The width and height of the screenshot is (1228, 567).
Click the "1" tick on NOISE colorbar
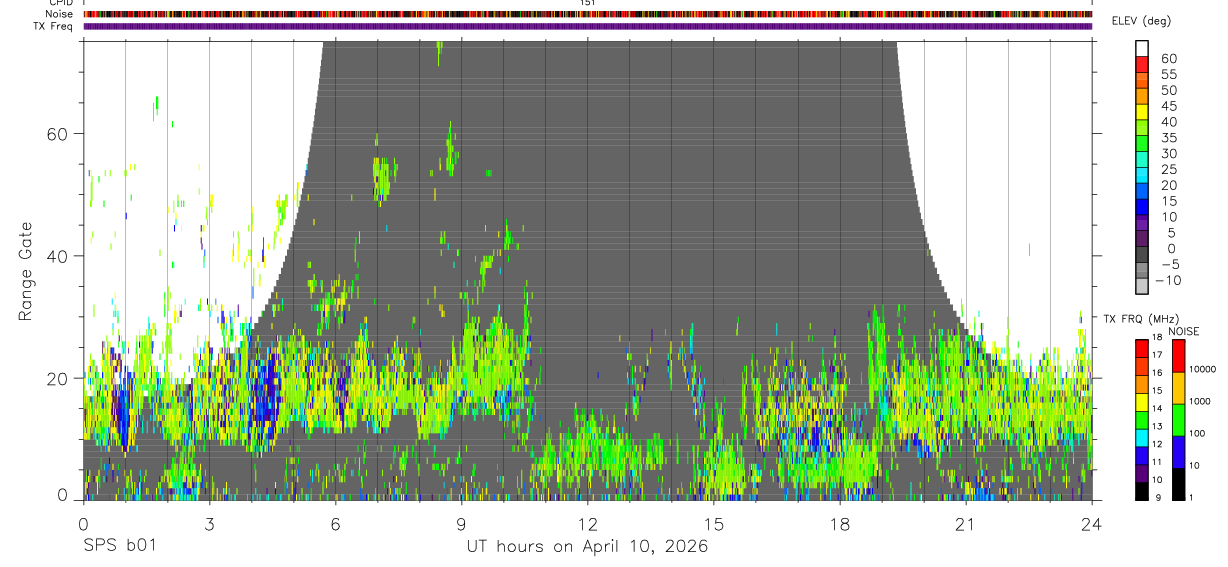pos(1192,497)
